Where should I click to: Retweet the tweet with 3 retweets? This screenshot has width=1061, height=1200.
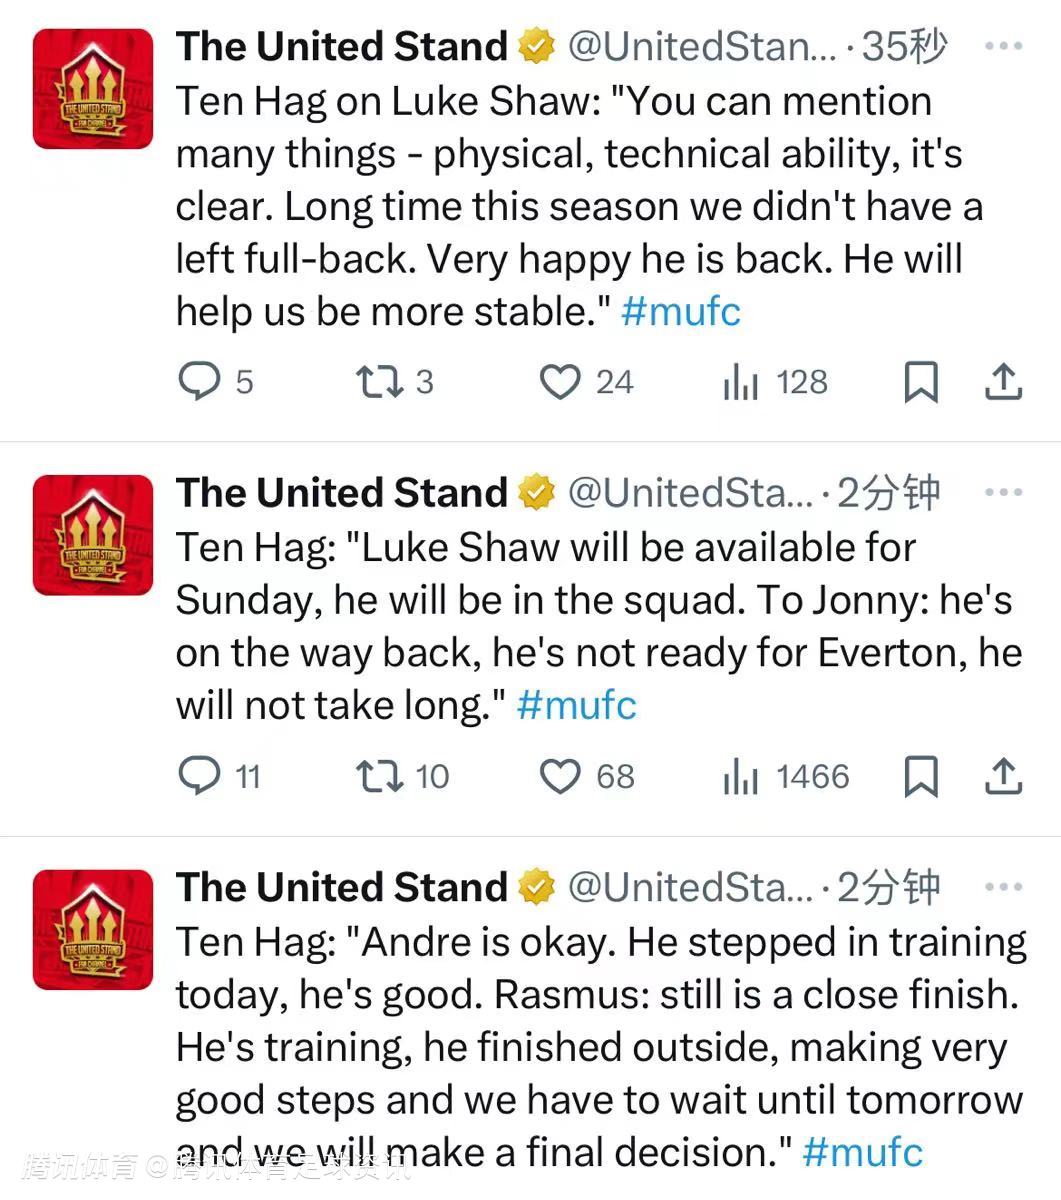point(379,382)
